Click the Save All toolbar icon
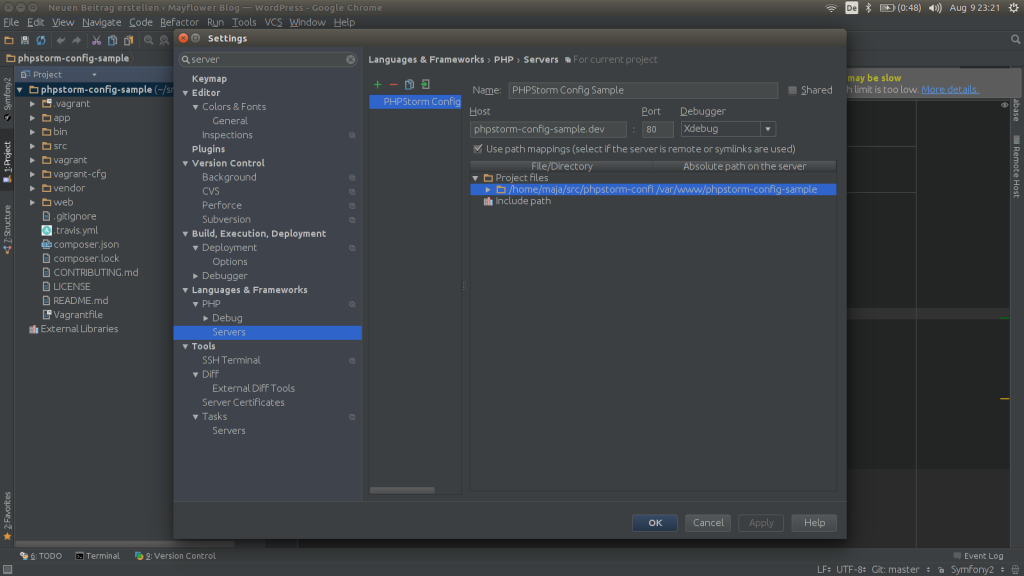 pyautogui.click(x=25, y=40)
